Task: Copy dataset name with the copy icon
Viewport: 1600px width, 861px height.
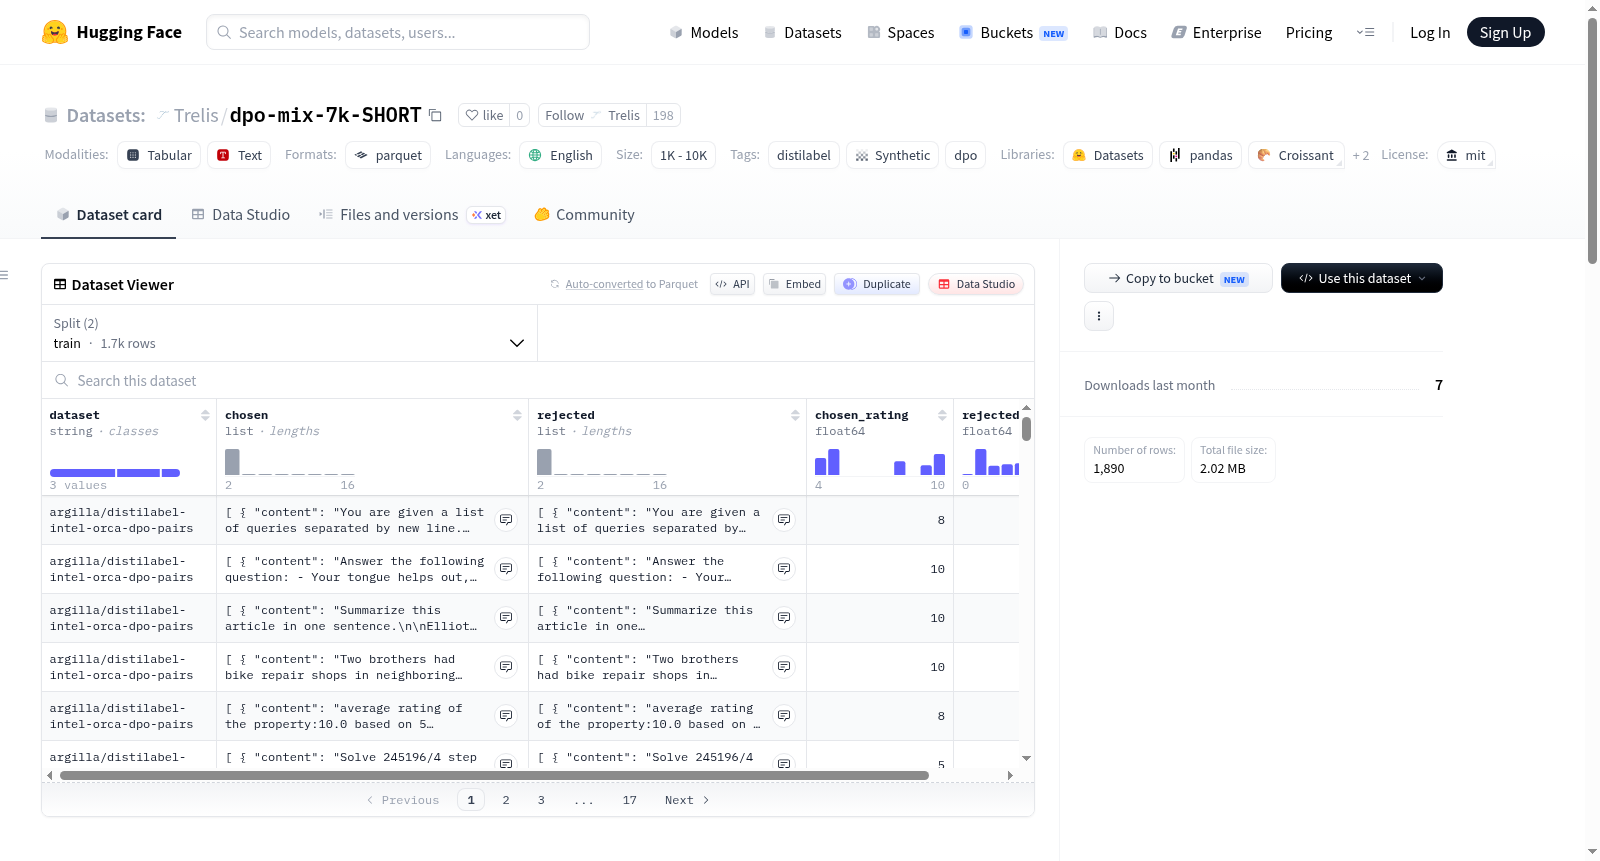Action: pos(435,115)
